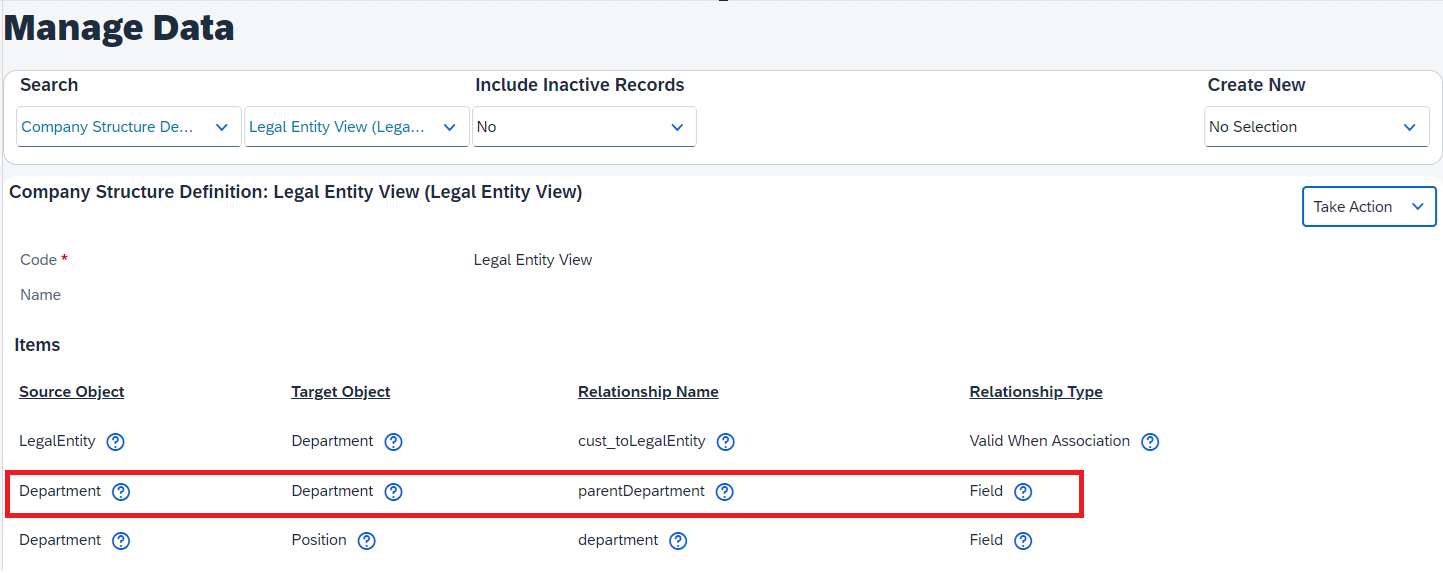Click the Relationship Type column header
The image size is (1443, 573).
coord(1036,392)
